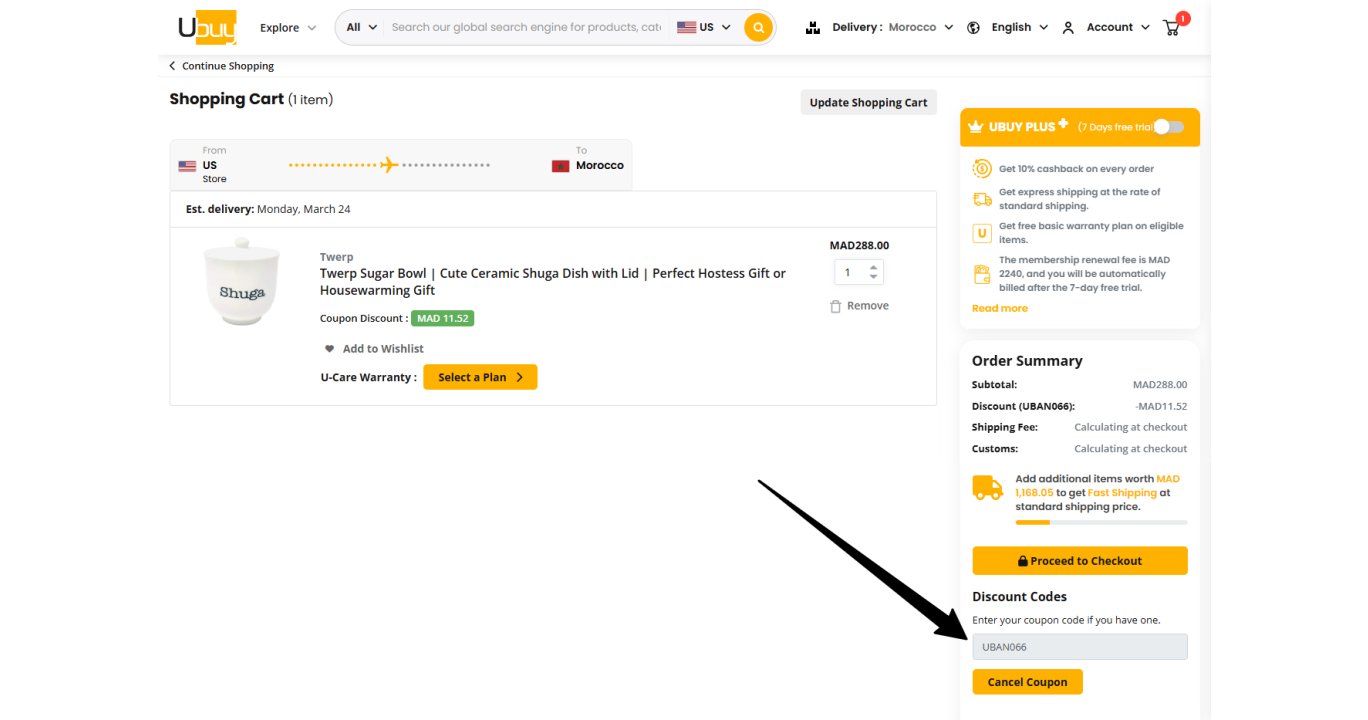Click Cancel Coupon button

(x=1027, y=682)
